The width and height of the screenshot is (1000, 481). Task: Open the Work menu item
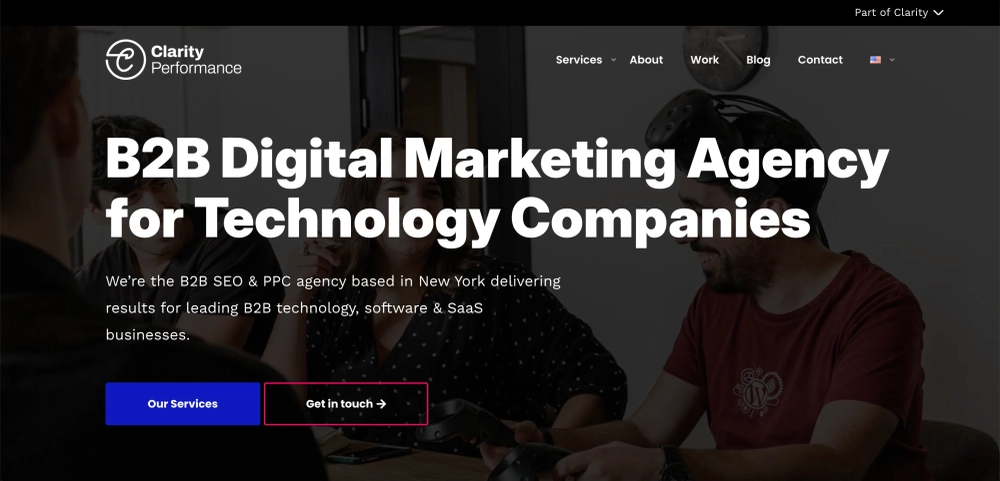pyautogui.click(x=704, y=60)
